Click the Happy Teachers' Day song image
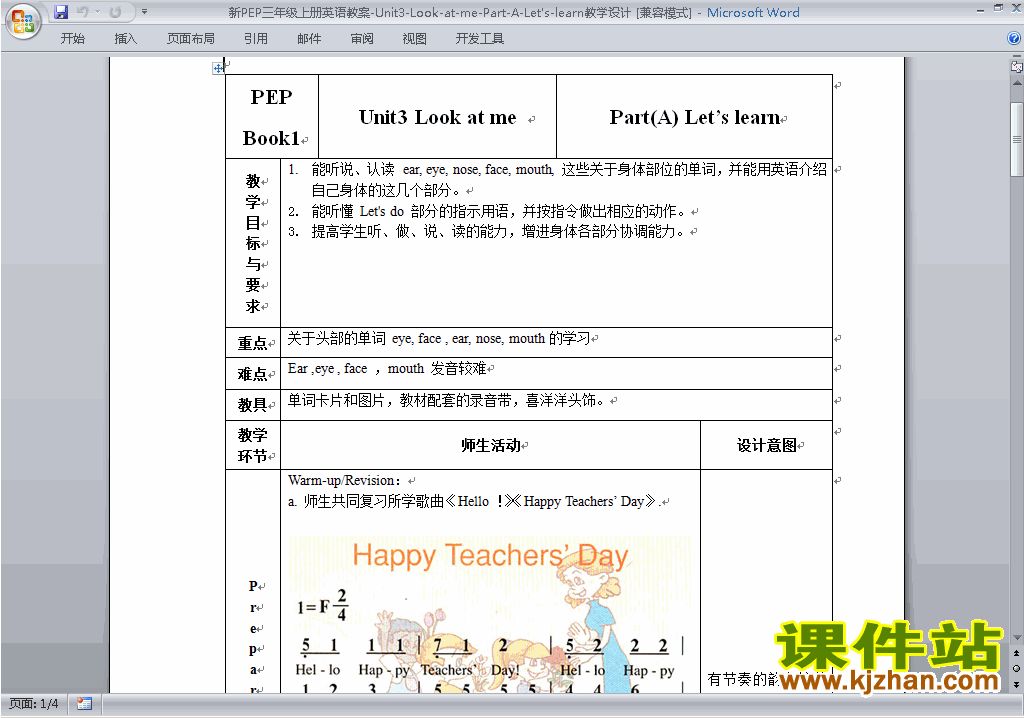The image size is (1024, 718). (489, 614)
